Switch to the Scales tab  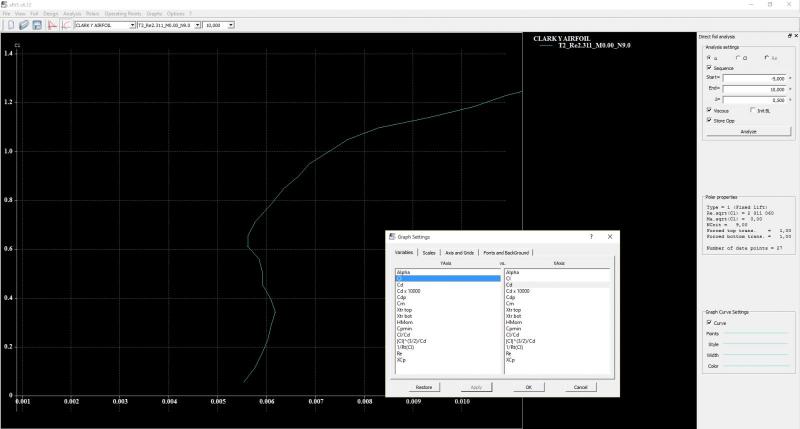pyautogui.click(x=428, y=253)
